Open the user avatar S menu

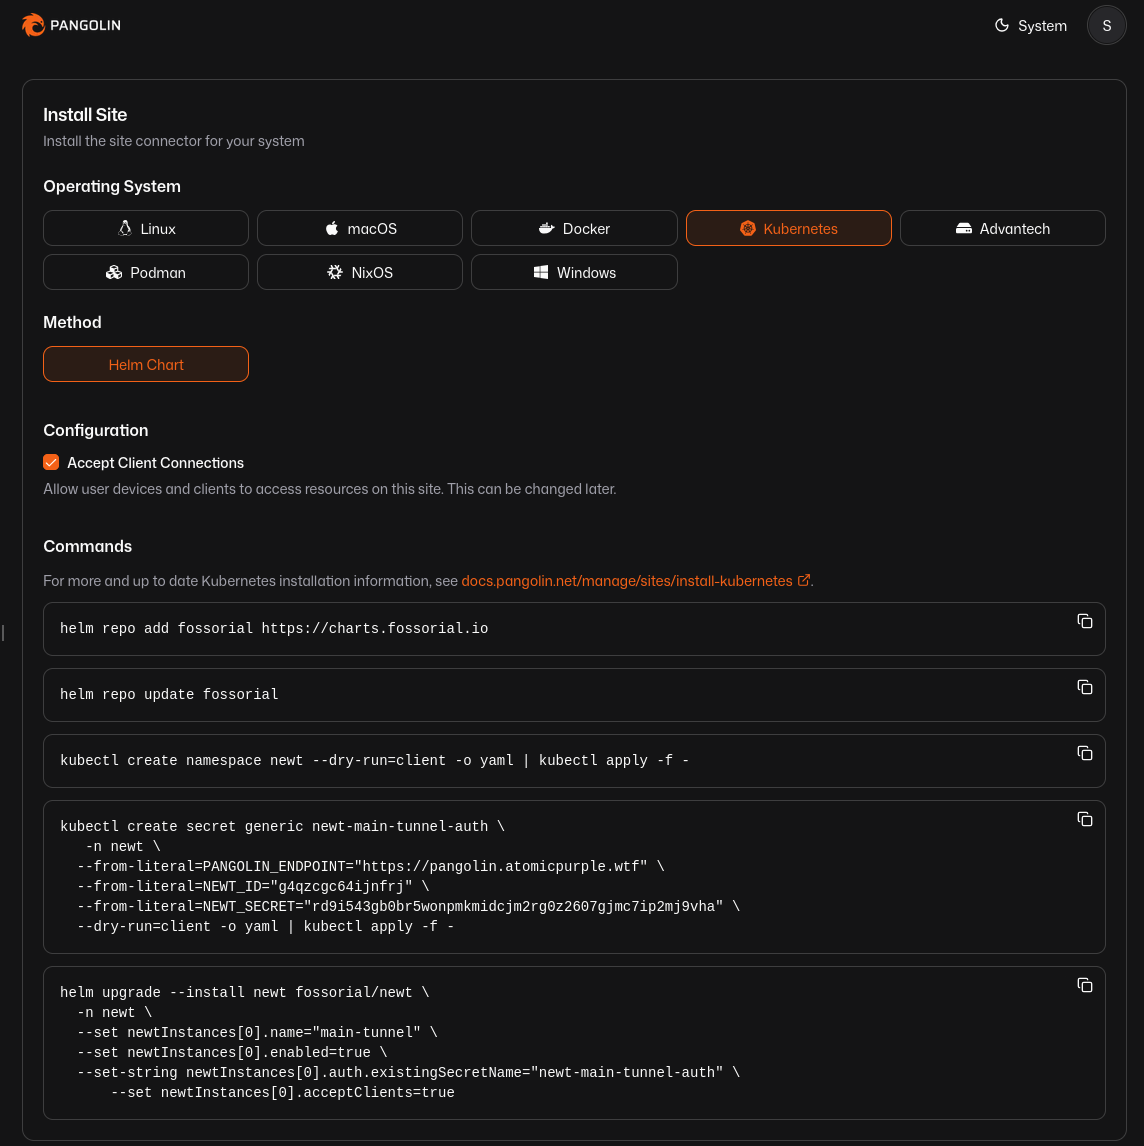coord(1106,26)
